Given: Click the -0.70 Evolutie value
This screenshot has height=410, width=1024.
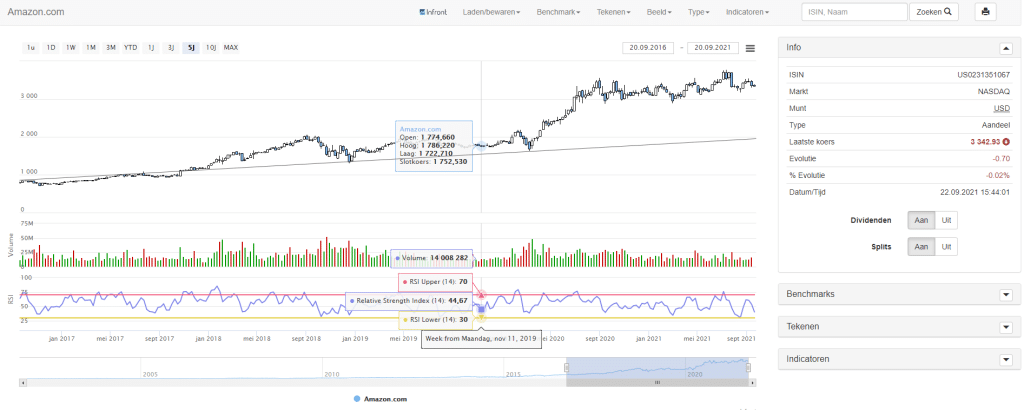Looking at the screenshot, I should click(999, 159).
